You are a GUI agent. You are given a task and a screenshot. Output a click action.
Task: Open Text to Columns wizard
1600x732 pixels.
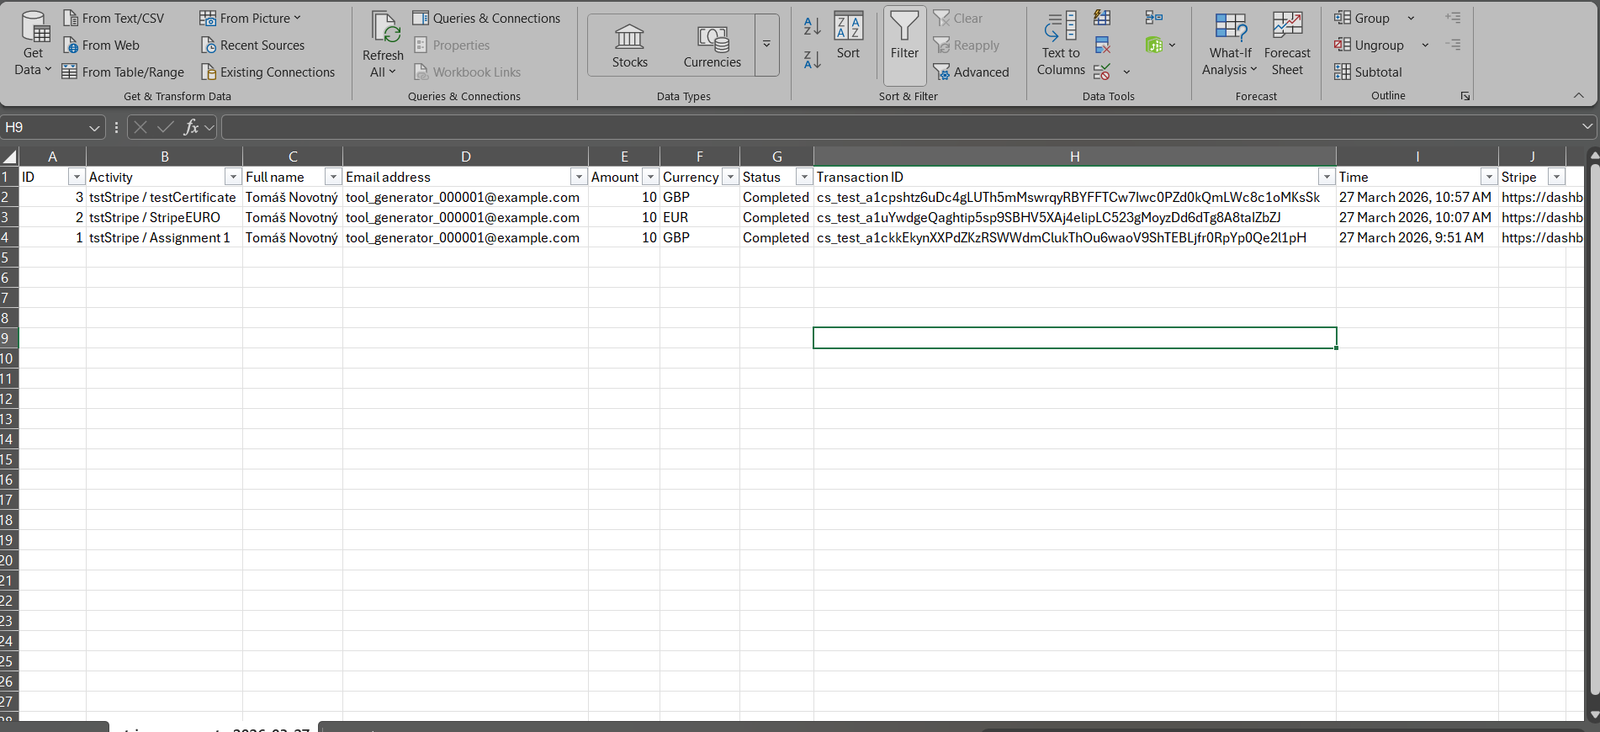[1060, 44]
